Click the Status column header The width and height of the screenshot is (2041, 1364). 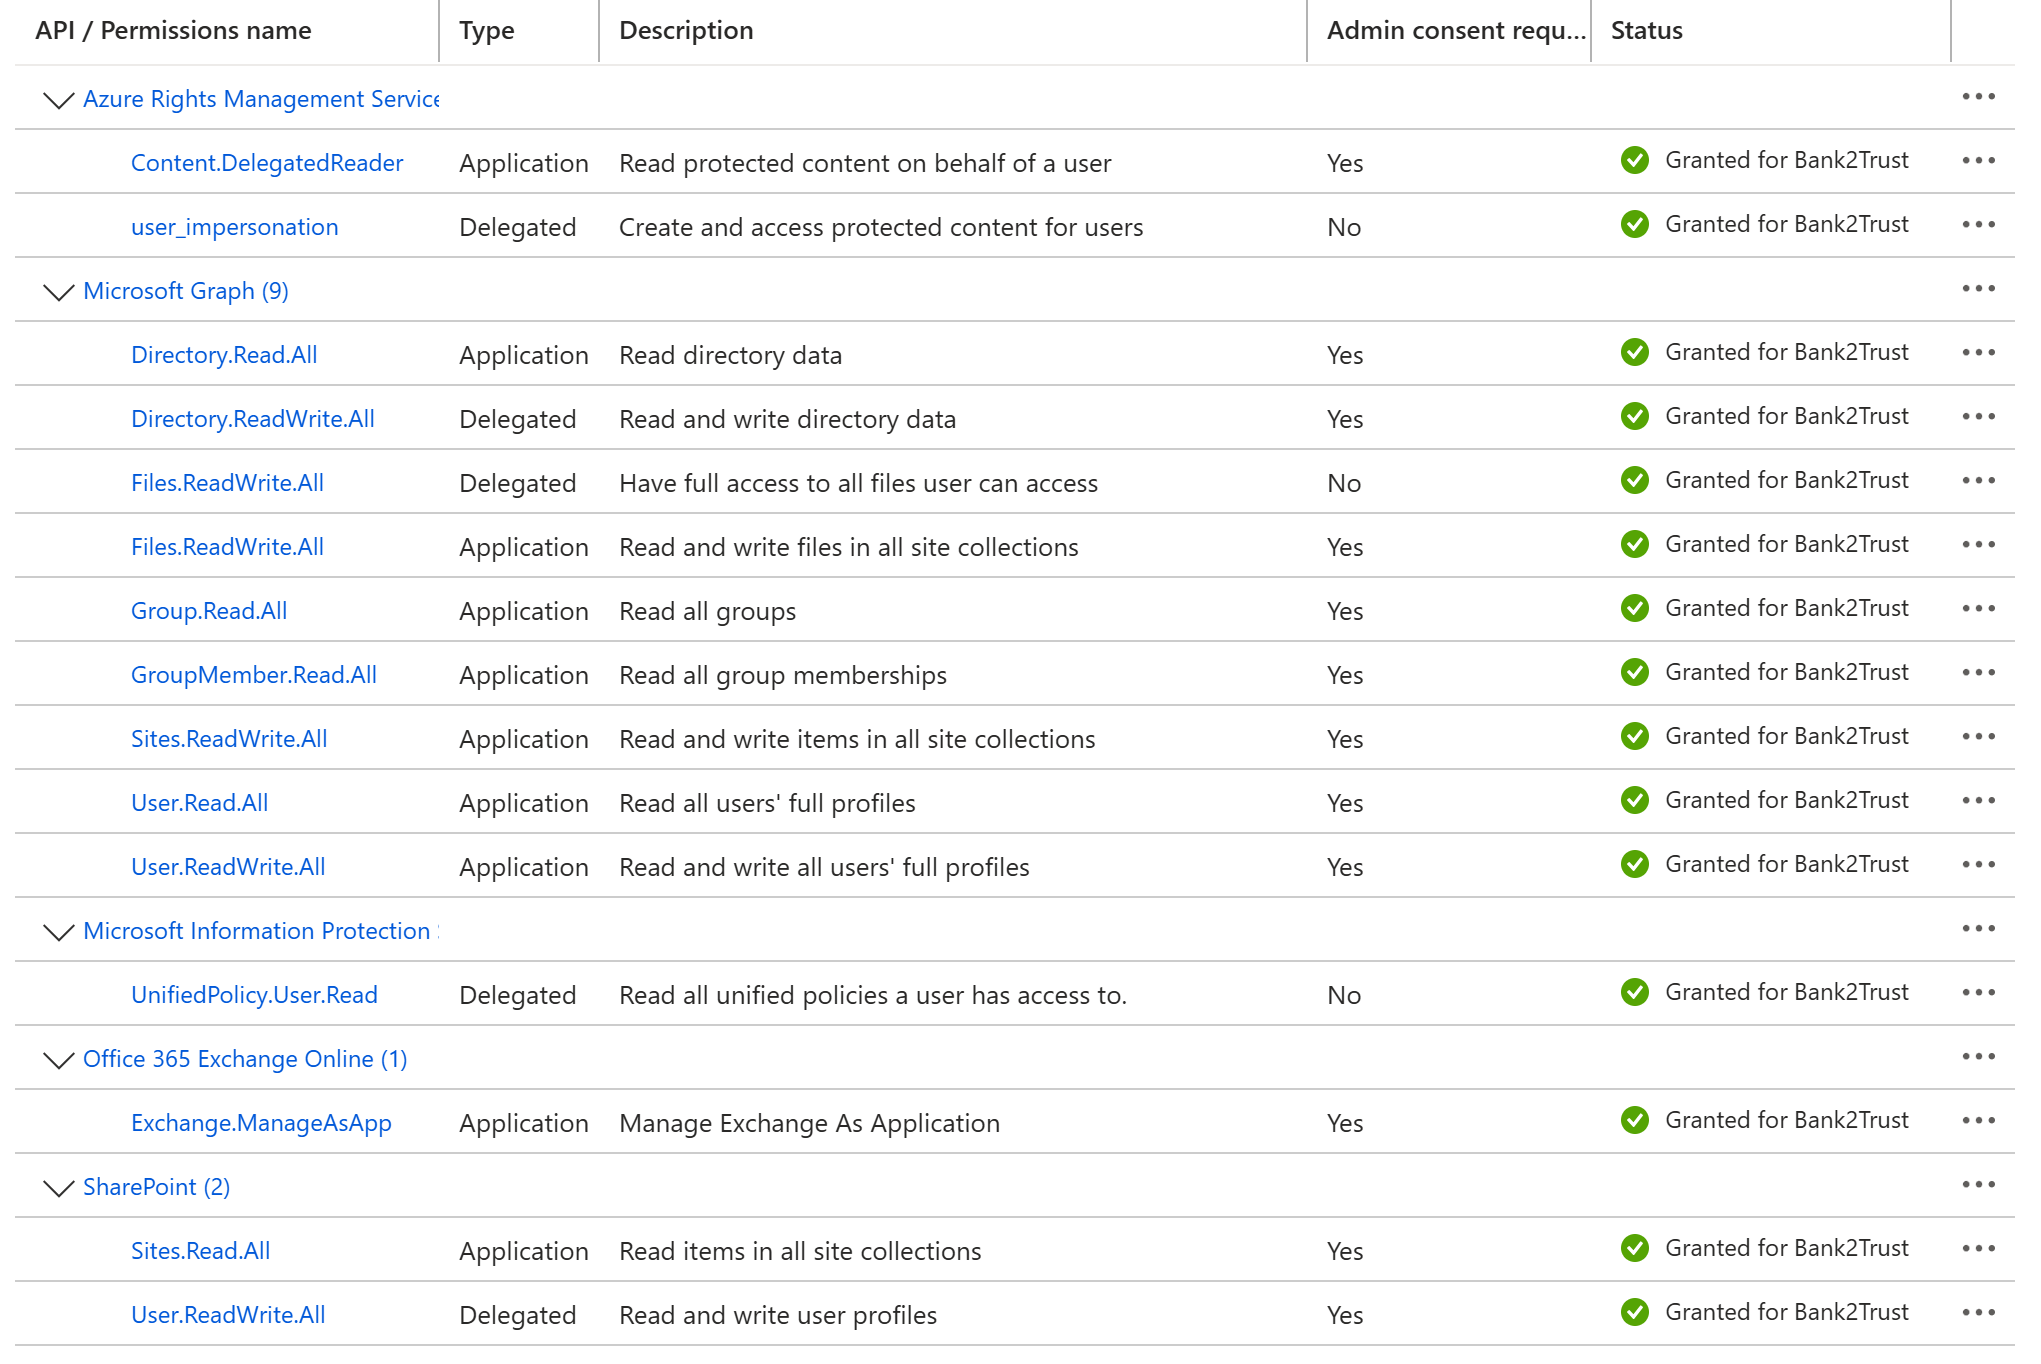point(1647,31)
